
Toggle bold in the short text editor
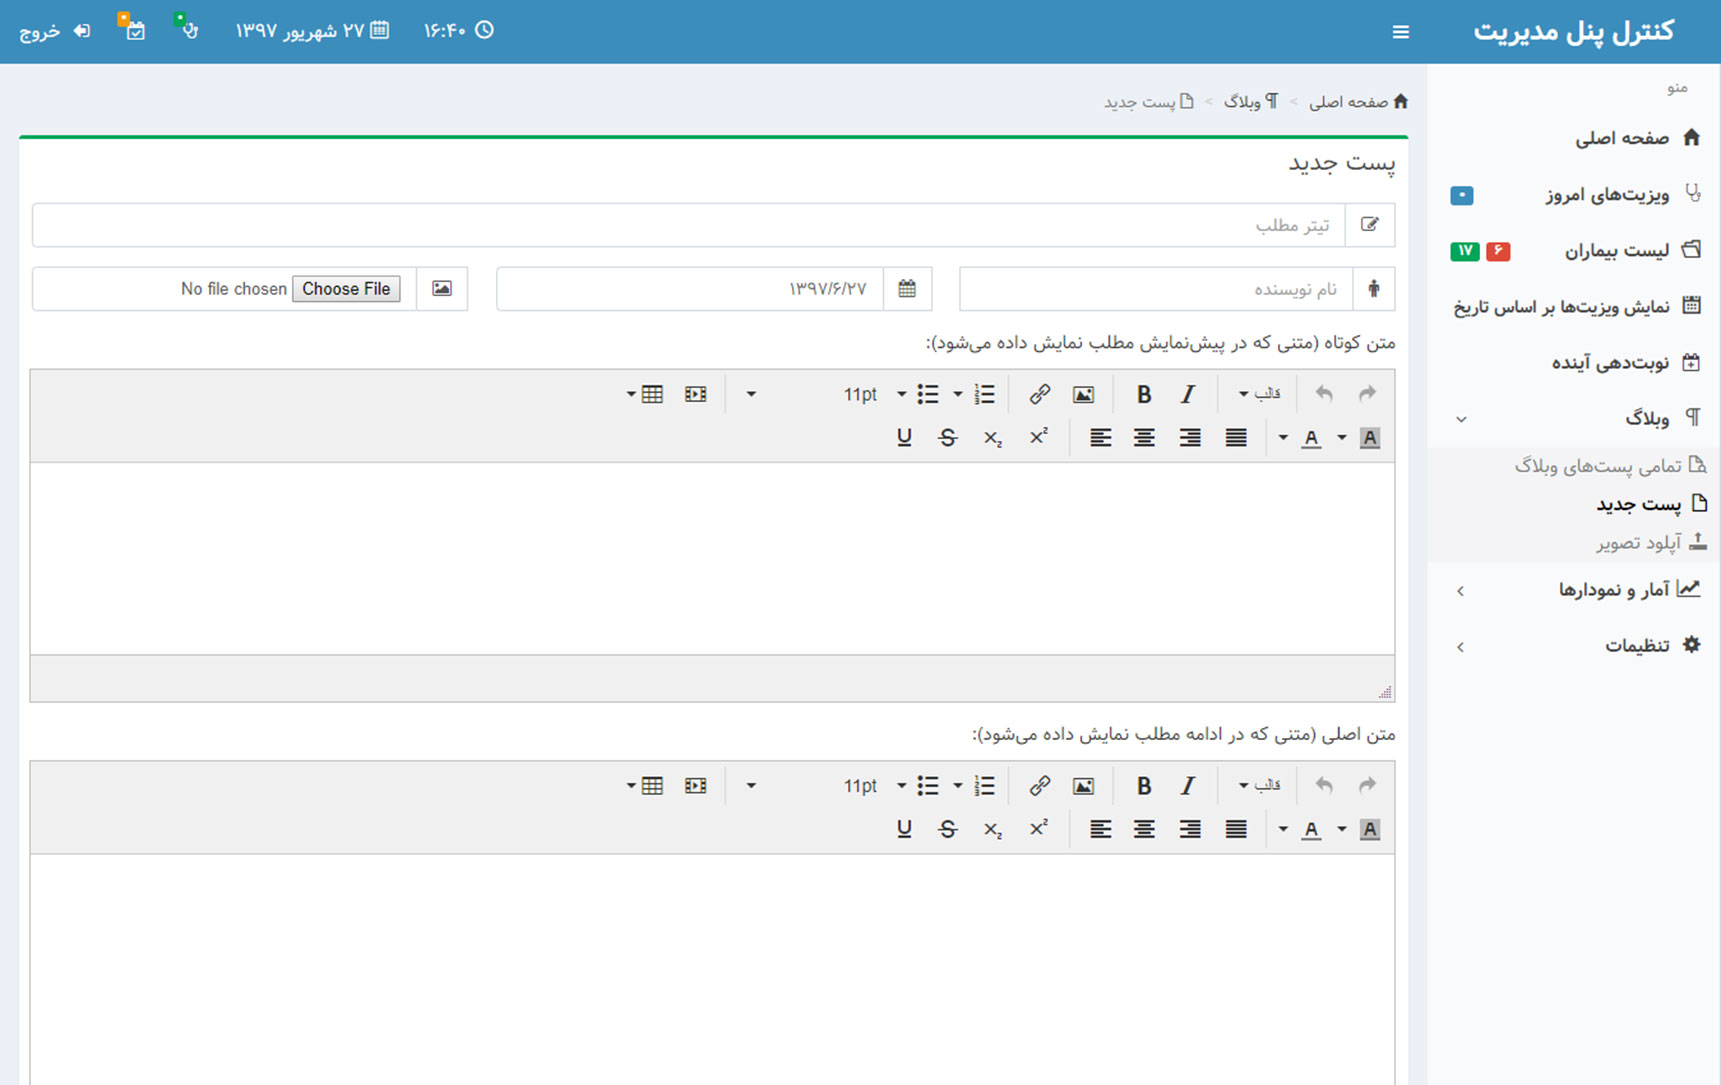pyautogui.click(x=1144, y=394)
